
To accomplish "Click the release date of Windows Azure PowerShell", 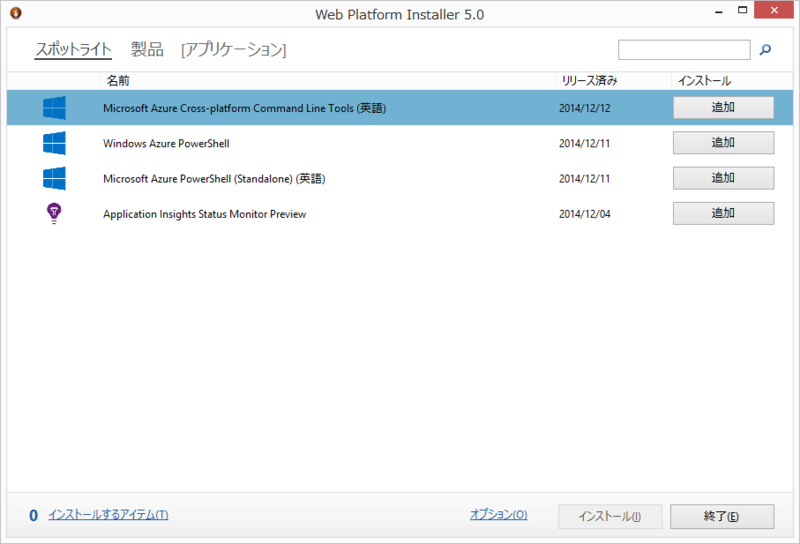I will (585, 143).
